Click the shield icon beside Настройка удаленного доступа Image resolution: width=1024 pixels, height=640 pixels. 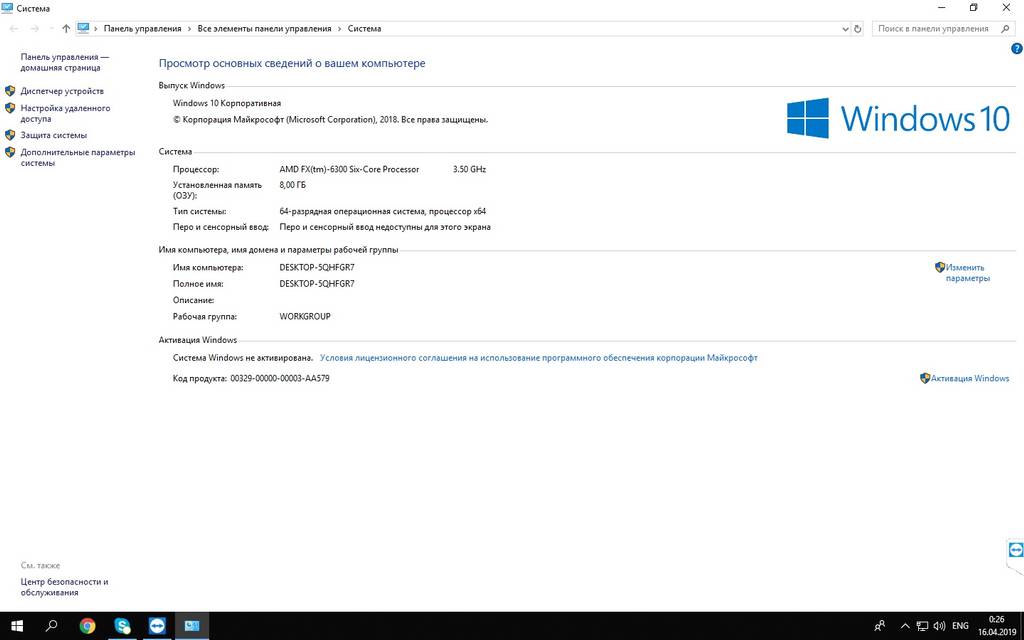click(10, 108)
